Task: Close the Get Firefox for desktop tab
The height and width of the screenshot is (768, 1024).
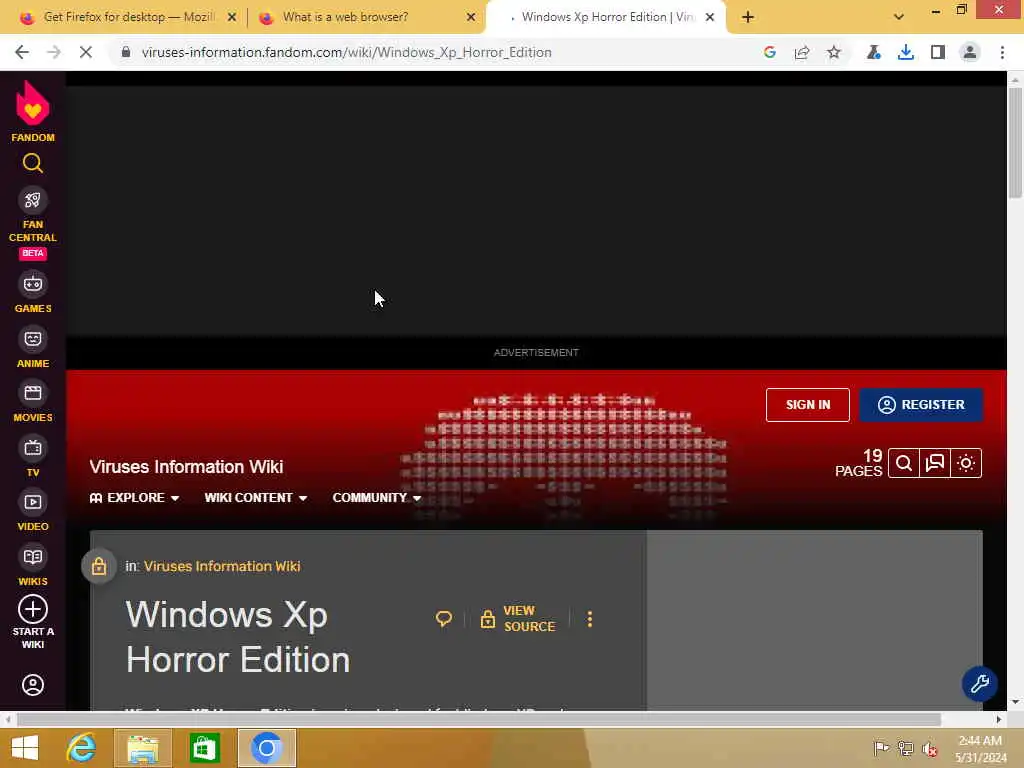Action: click(232, 17)
